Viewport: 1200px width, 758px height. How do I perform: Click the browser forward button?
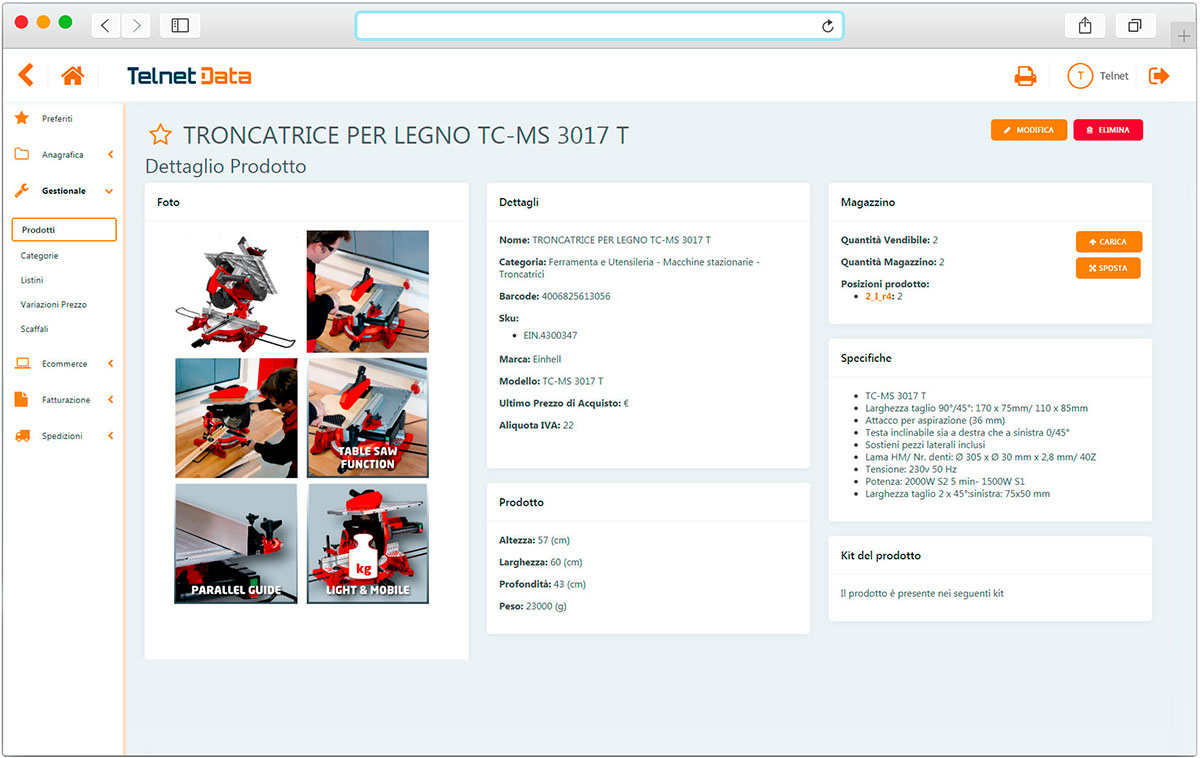[x=136, y=26]
